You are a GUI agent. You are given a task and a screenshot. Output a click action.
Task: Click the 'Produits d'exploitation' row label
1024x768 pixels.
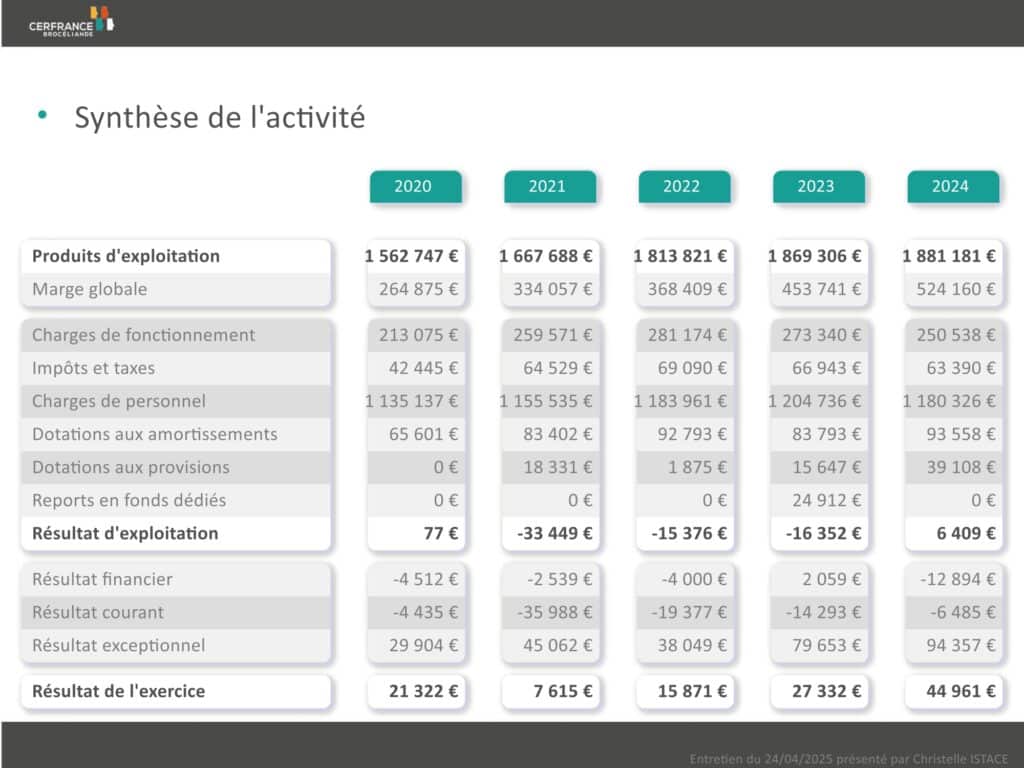pos(126,256)
